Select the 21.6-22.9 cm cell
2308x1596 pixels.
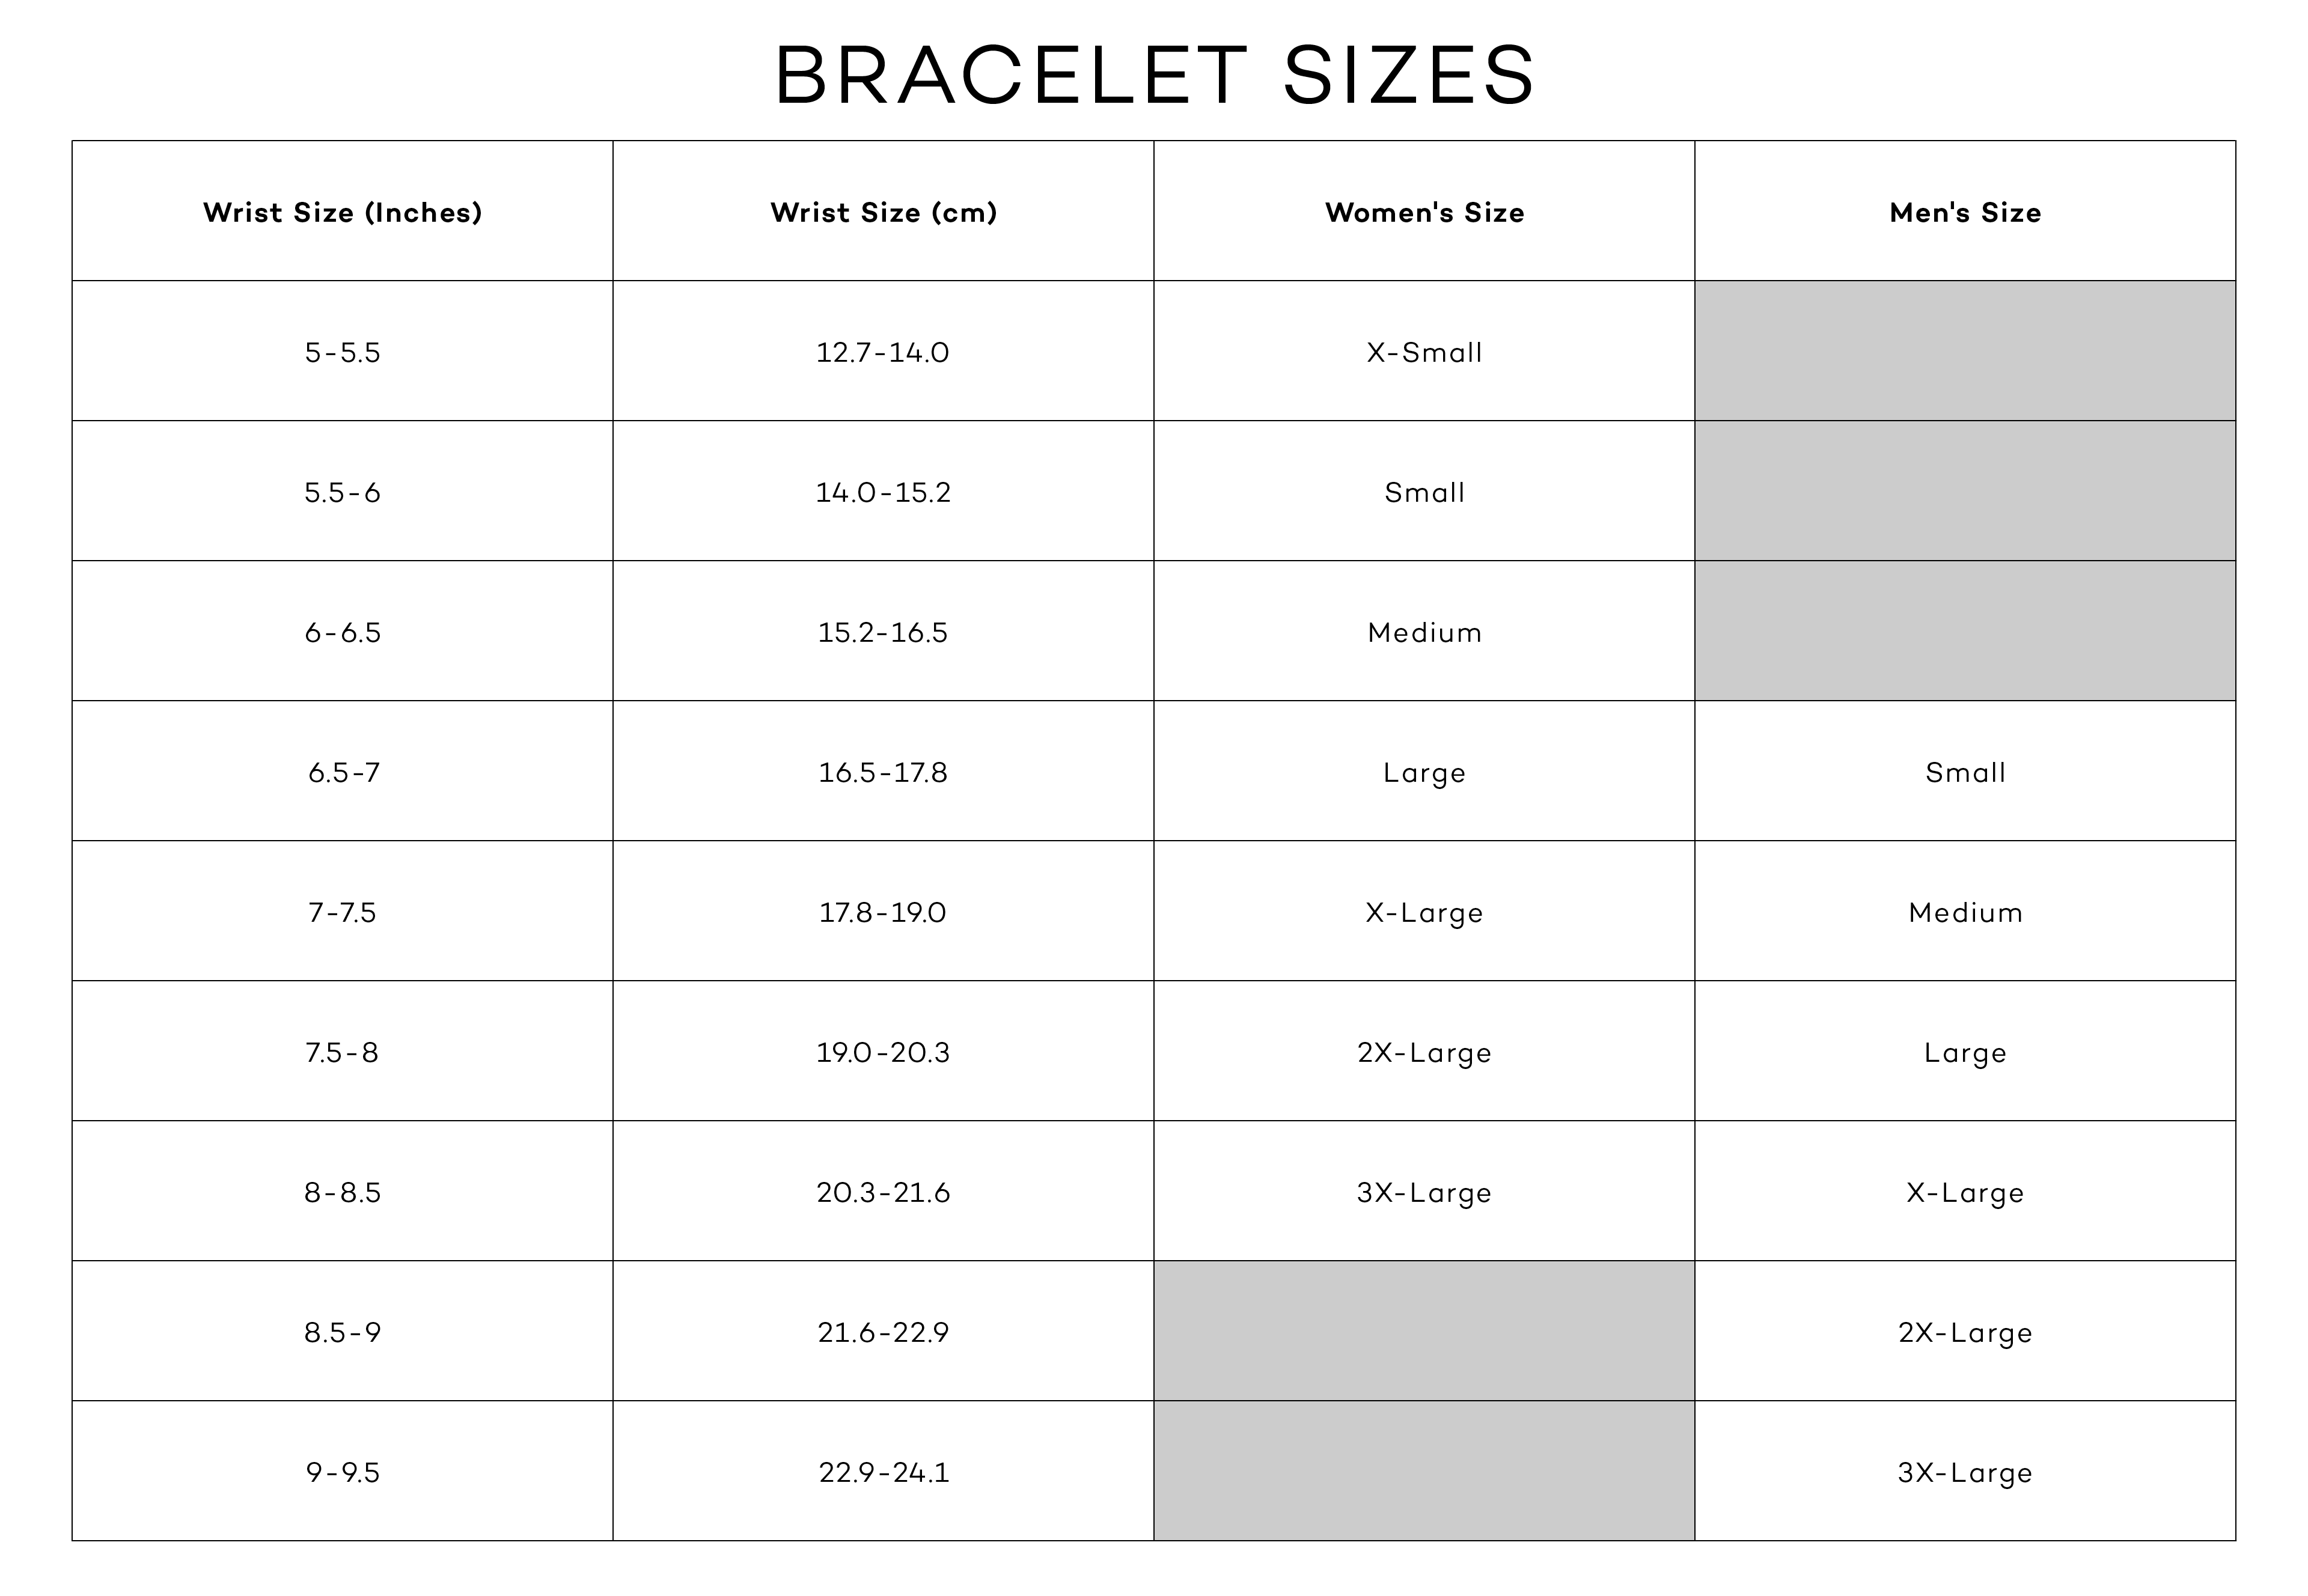pos(883,1332)
